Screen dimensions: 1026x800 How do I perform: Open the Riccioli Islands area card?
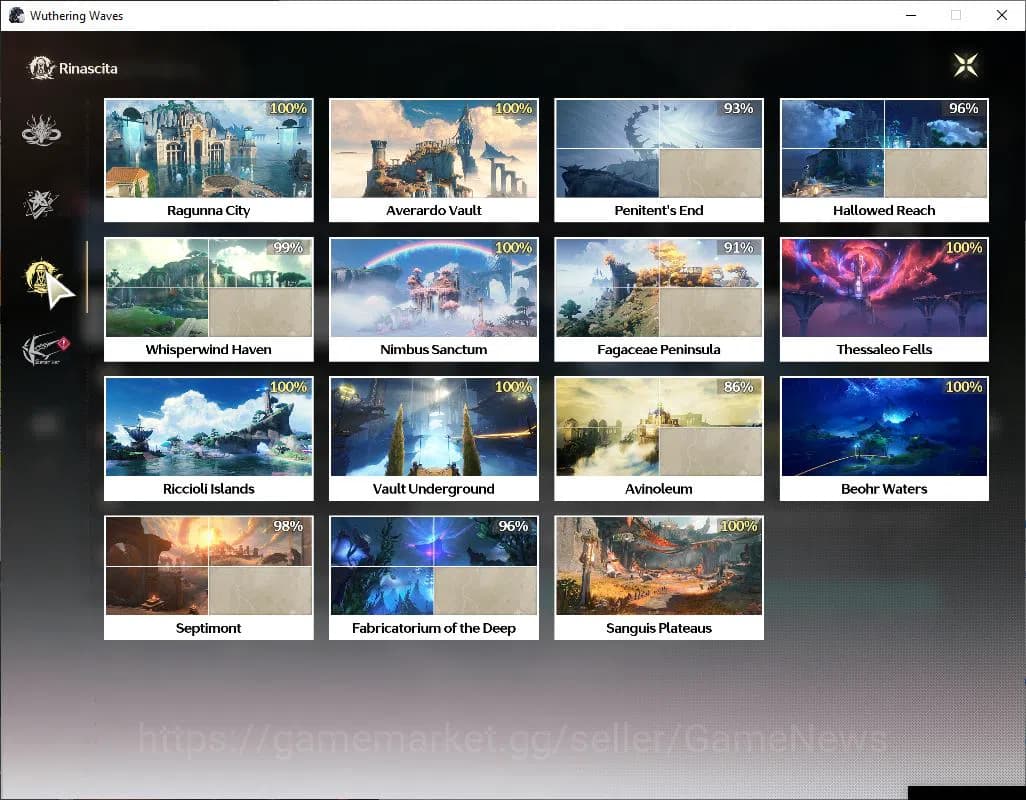click(208, 437)
